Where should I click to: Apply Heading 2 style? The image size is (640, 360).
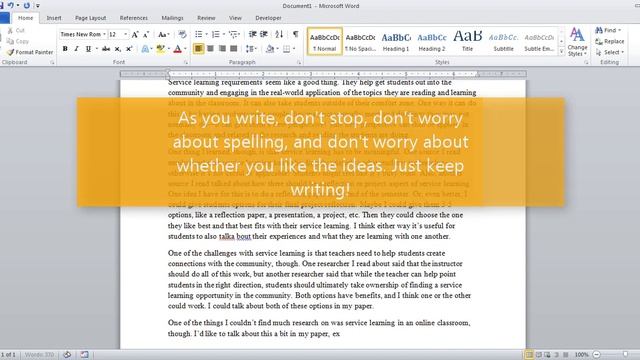click(432, 41)
